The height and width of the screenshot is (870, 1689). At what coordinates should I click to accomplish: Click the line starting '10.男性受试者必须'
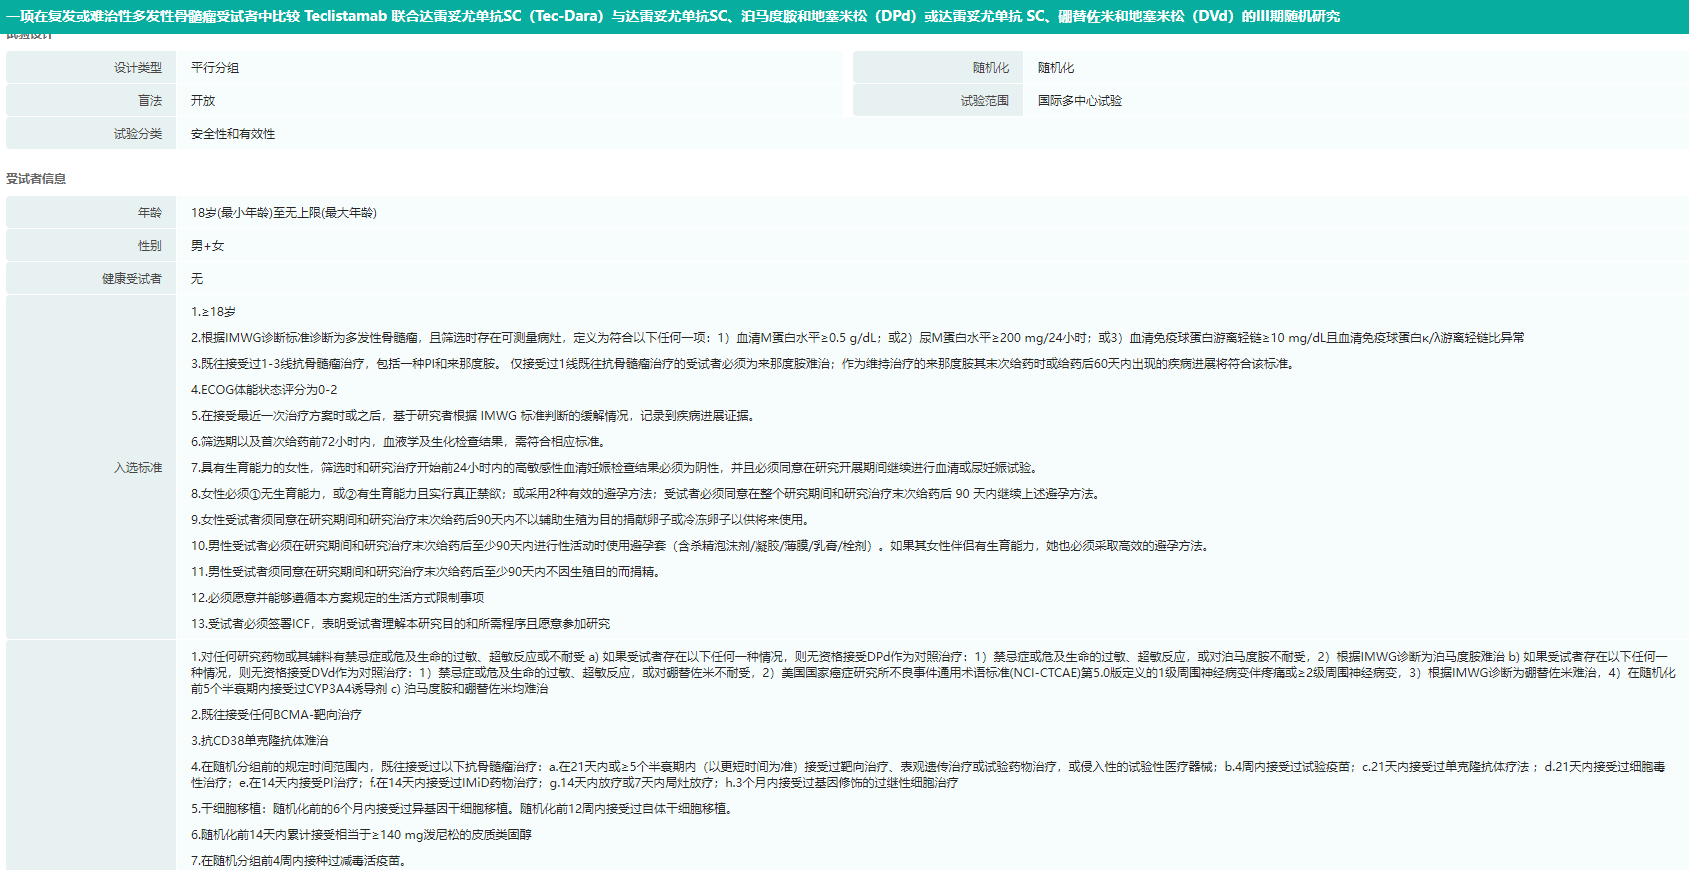[x=702, y=546]
